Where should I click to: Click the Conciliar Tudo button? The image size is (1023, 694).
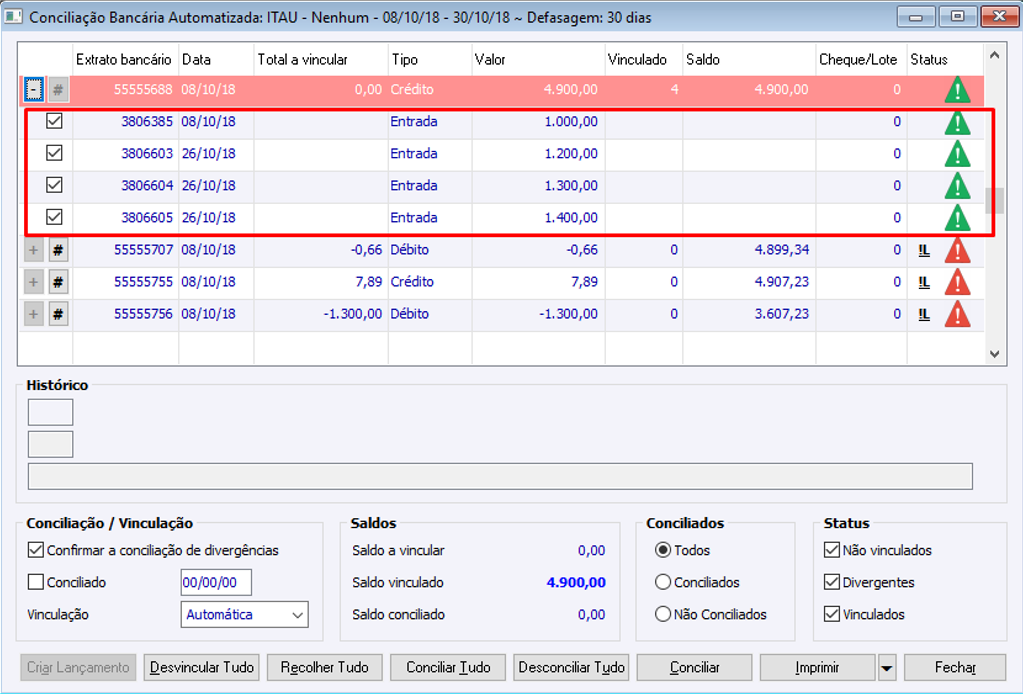click(x=448, y=668)
